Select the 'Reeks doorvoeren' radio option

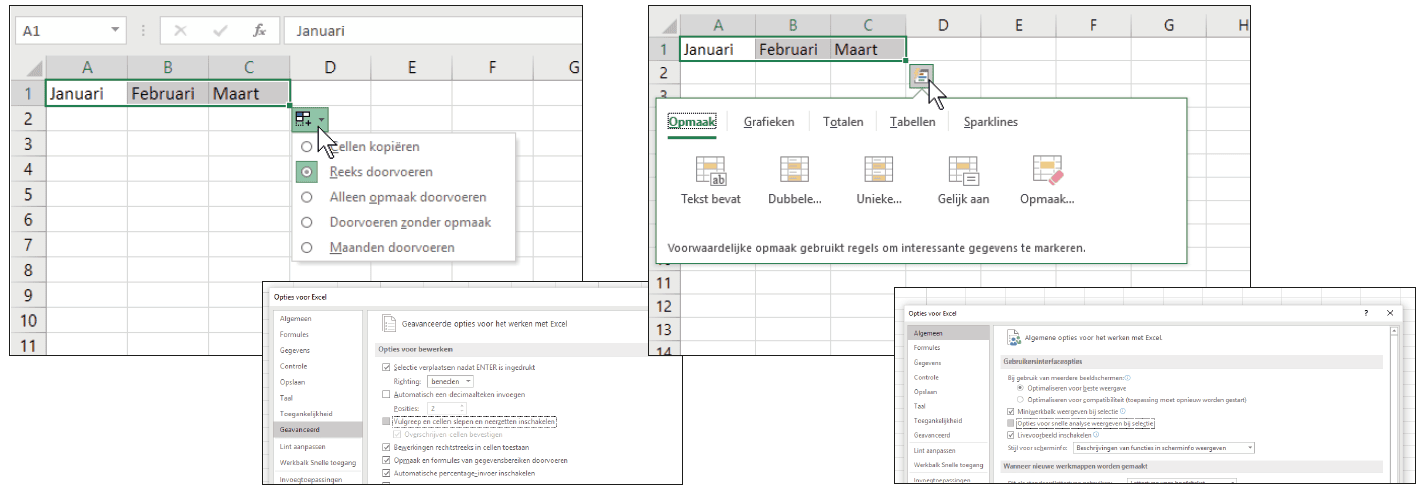(306, 172)
